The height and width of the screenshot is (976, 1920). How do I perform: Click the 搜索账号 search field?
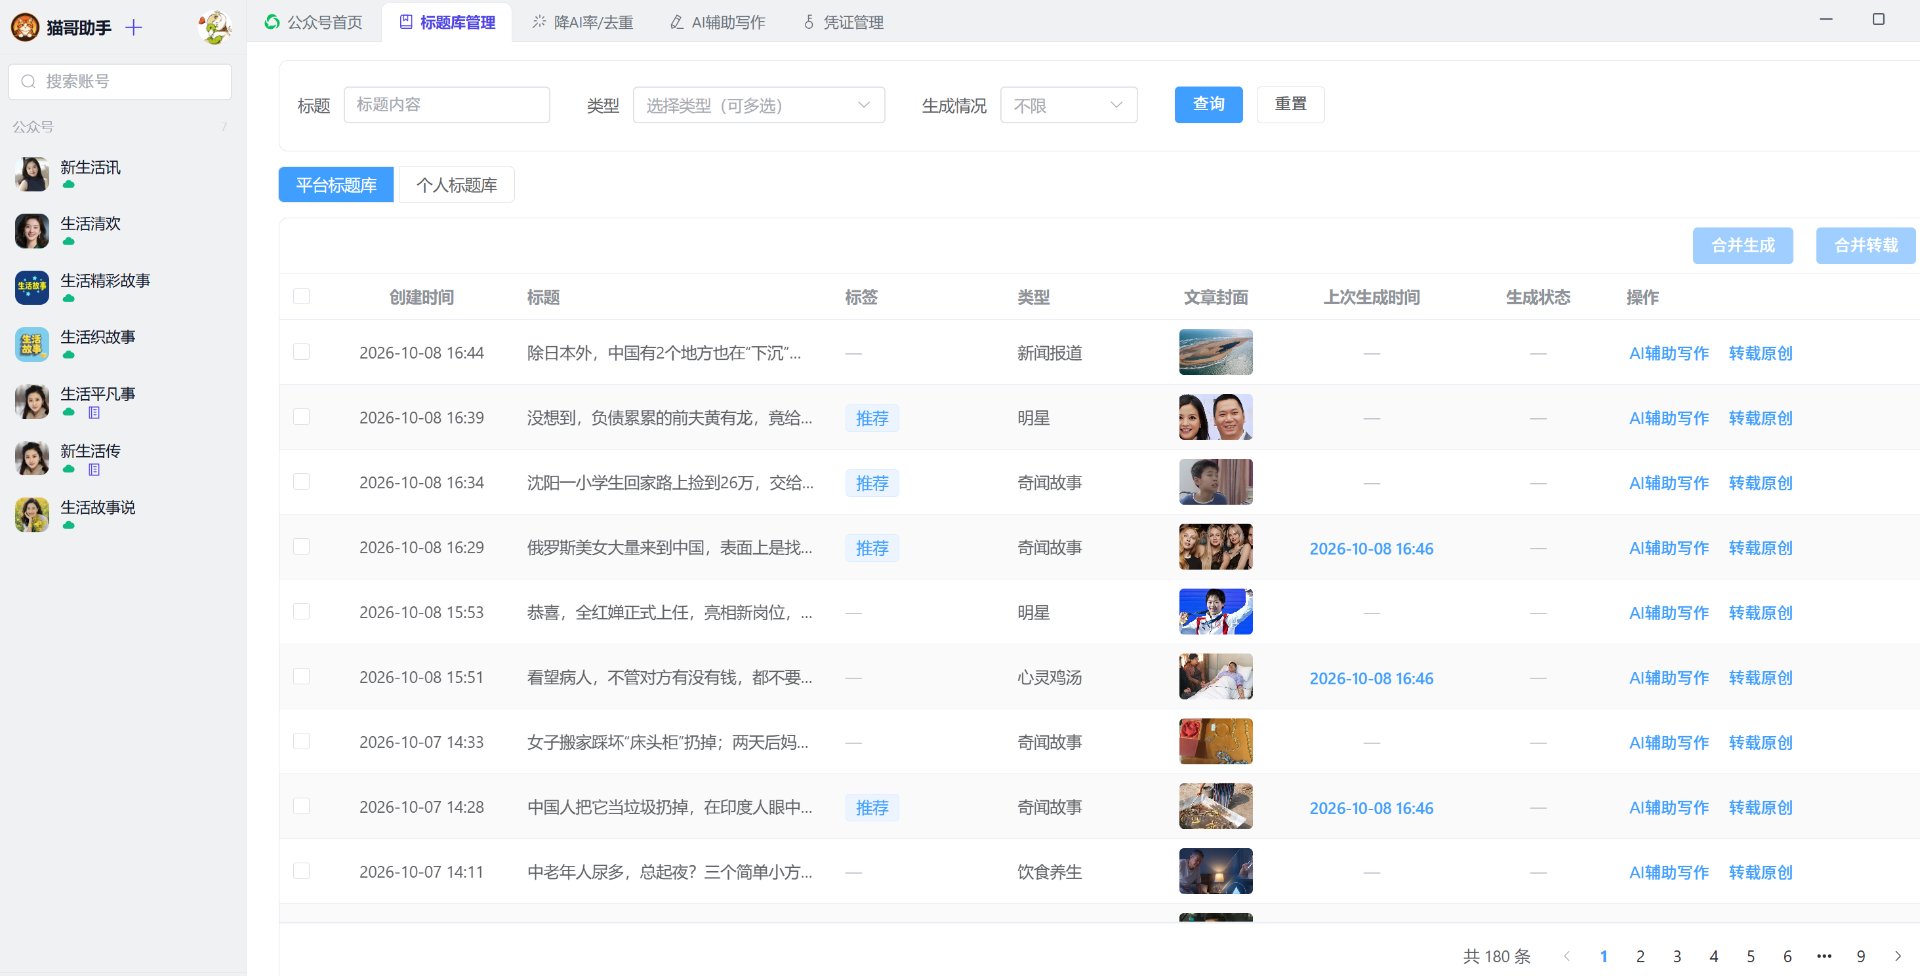tap(120, 81)
